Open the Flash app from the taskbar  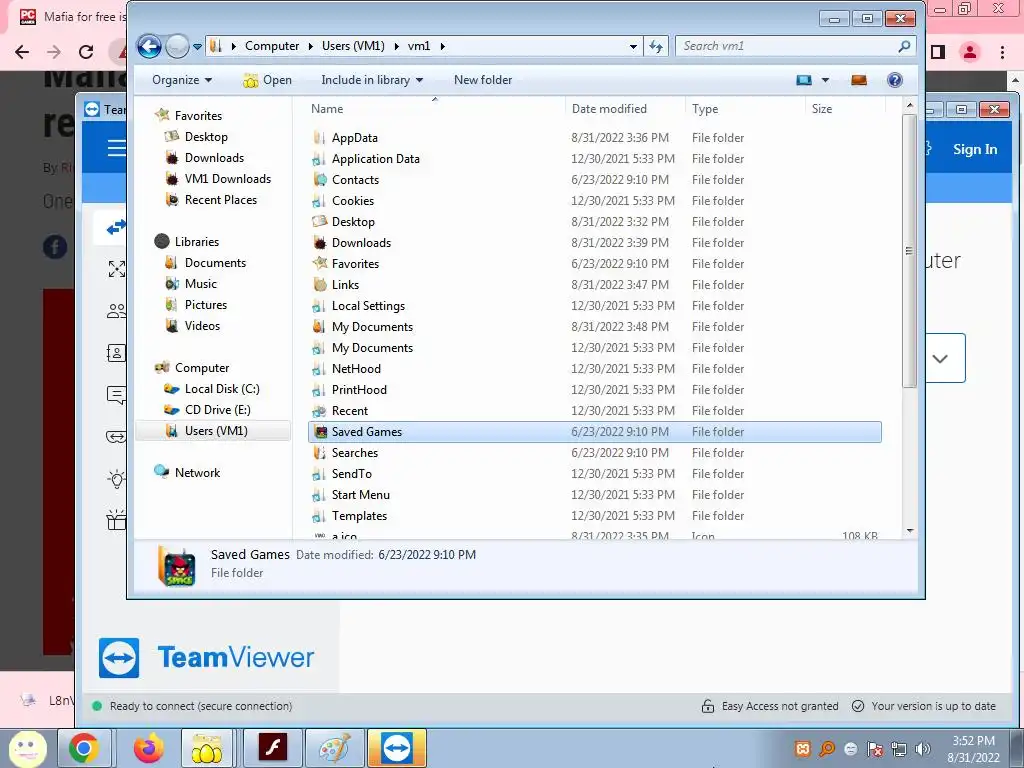tap(272, 748)
